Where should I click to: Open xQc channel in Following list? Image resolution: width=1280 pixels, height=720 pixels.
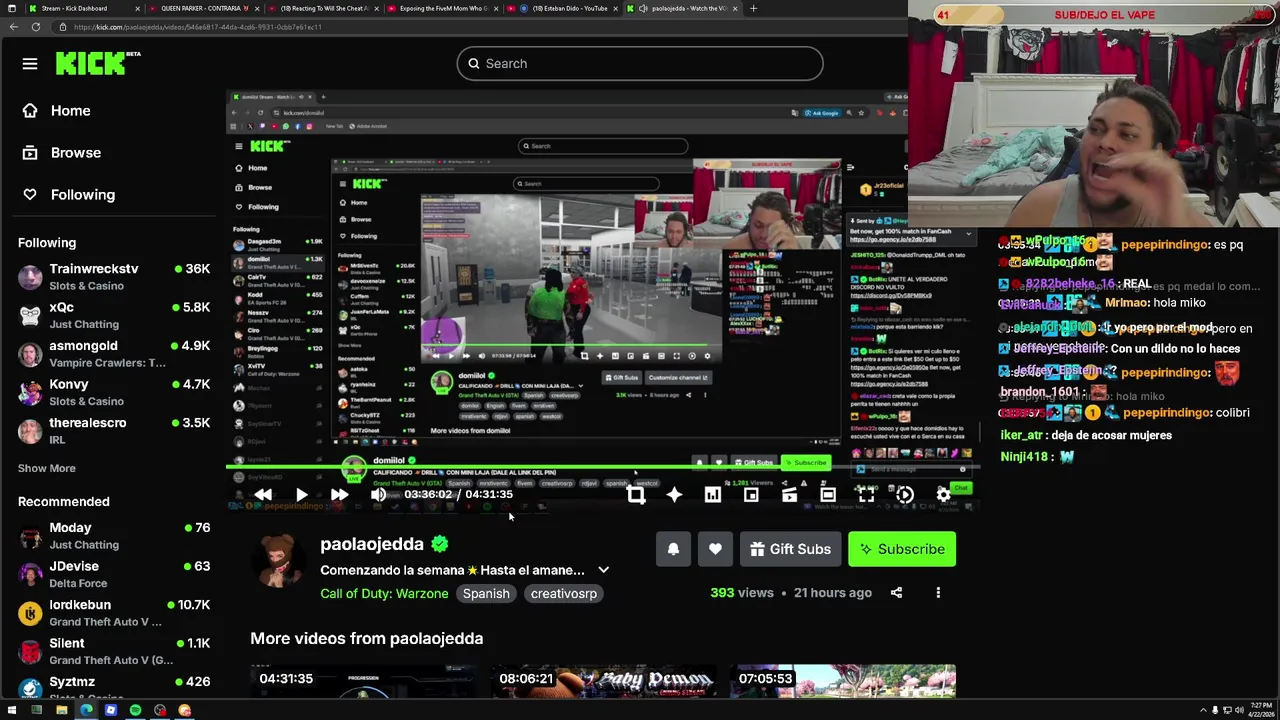[x=114, y=315]
